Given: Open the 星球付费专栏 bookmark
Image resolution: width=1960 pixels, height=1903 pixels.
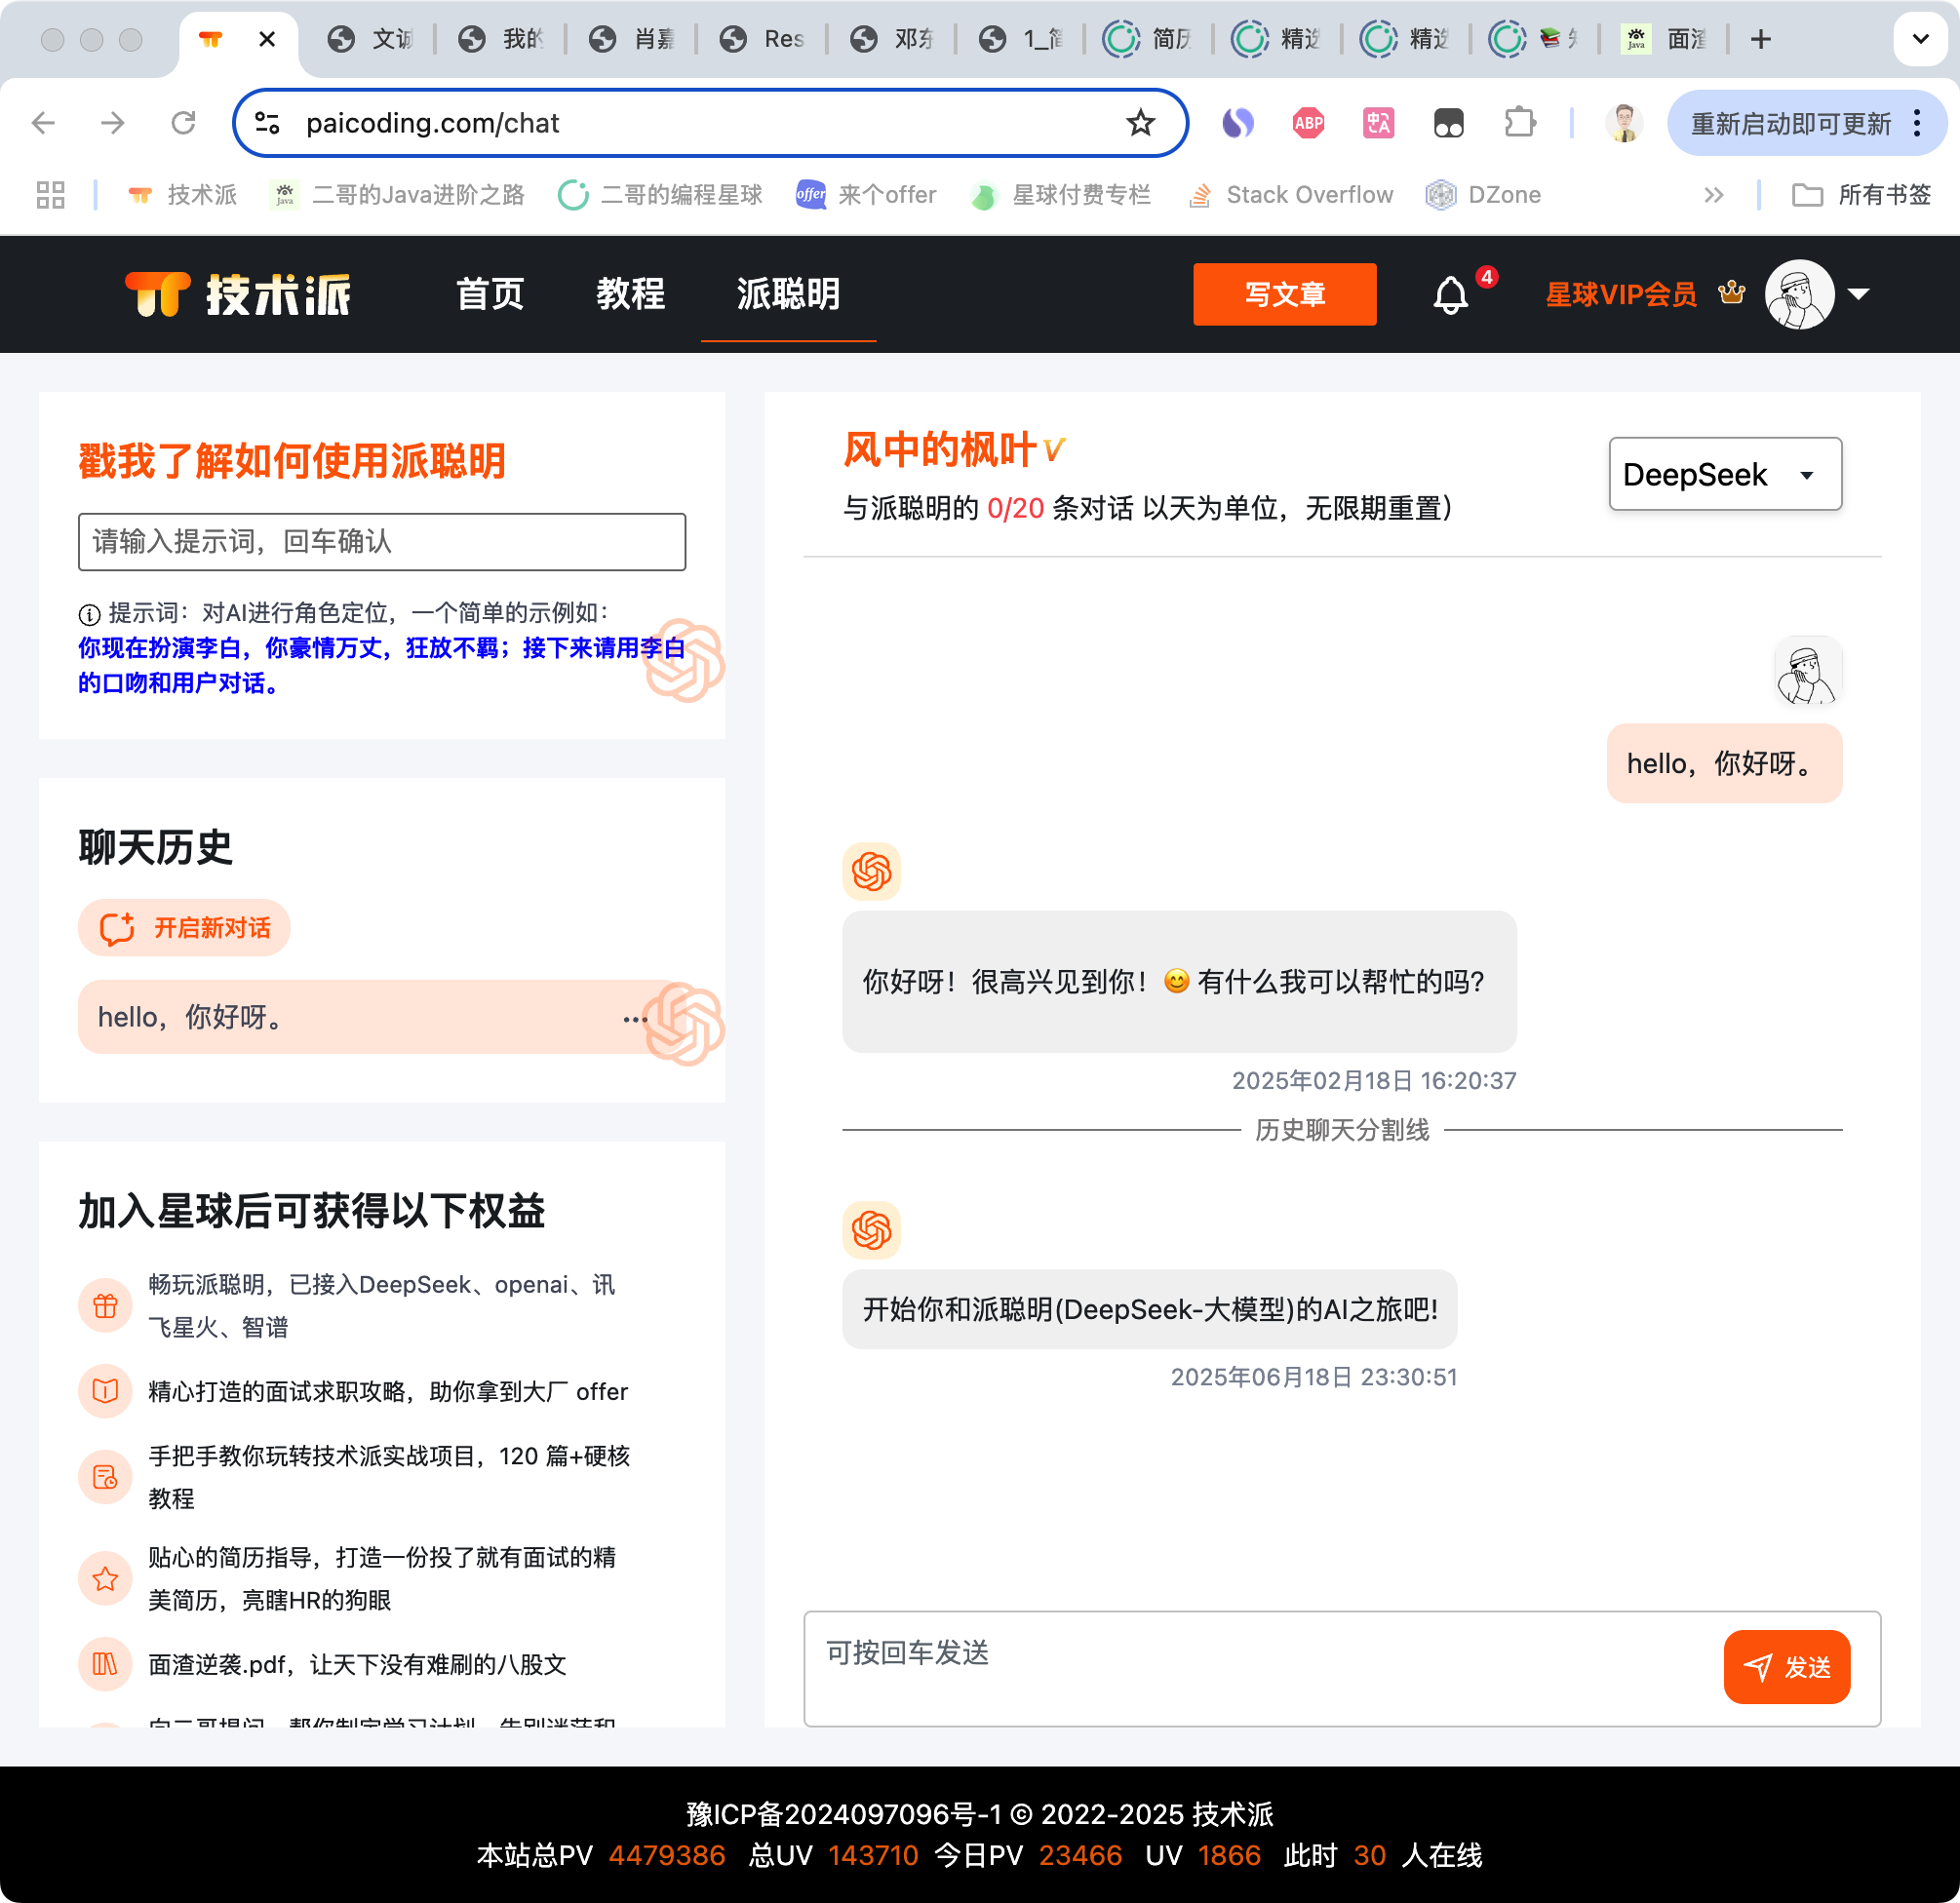Looking at the screenshot, I should pyautogui.click(x=1061, y=195).
